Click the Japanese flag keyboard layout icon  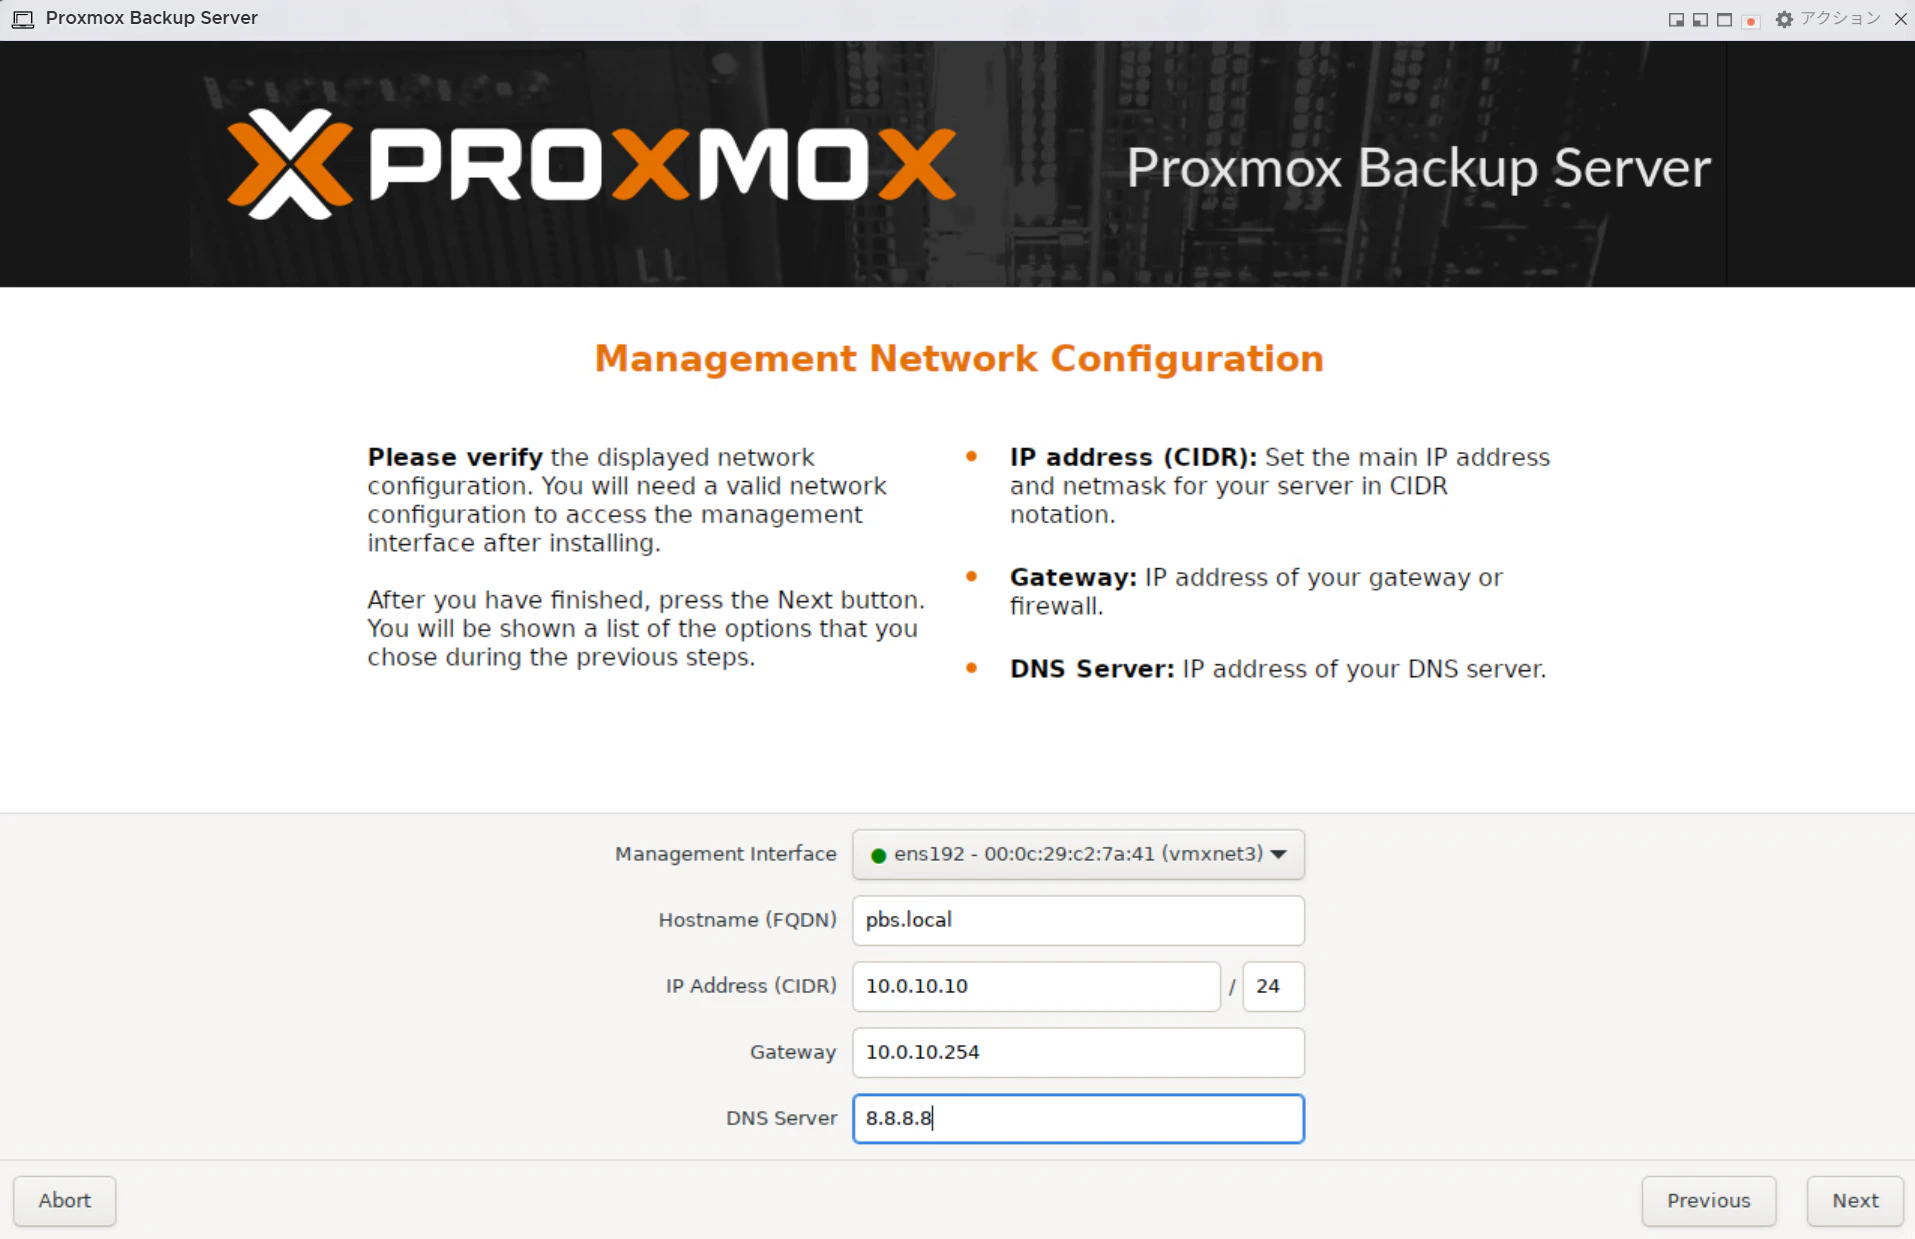tap(1750, 20)
